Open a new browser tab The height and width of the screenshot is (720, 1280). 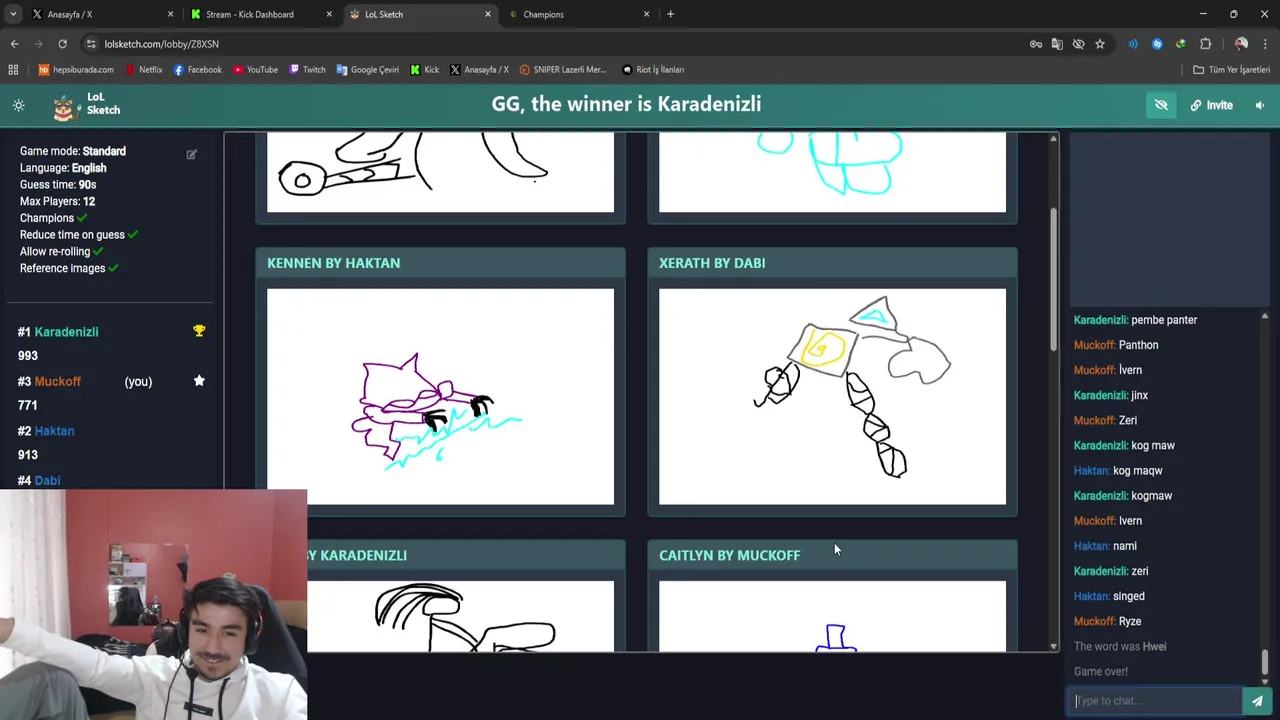pos(670,14)
